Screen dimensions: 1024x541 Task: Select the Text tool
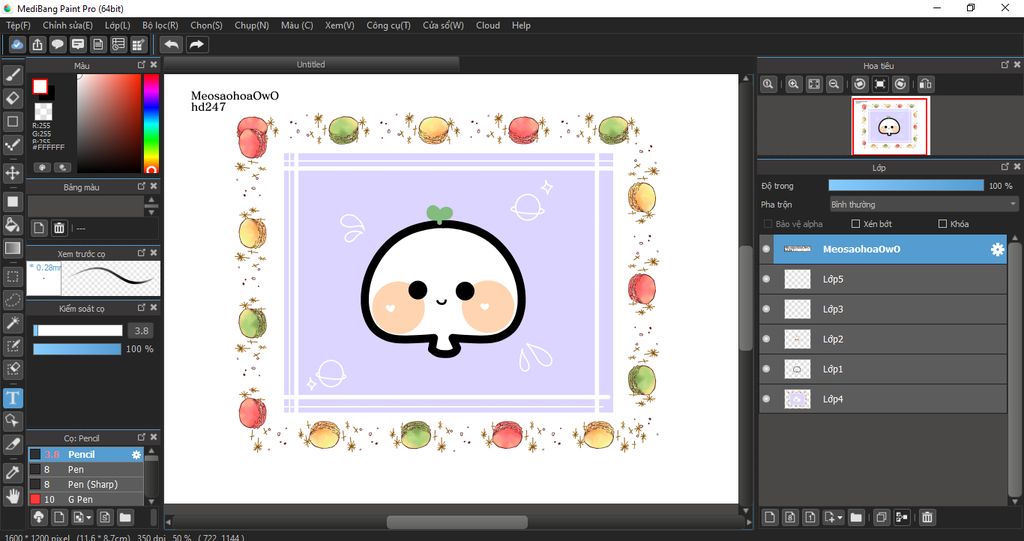(x=12, y=397)
